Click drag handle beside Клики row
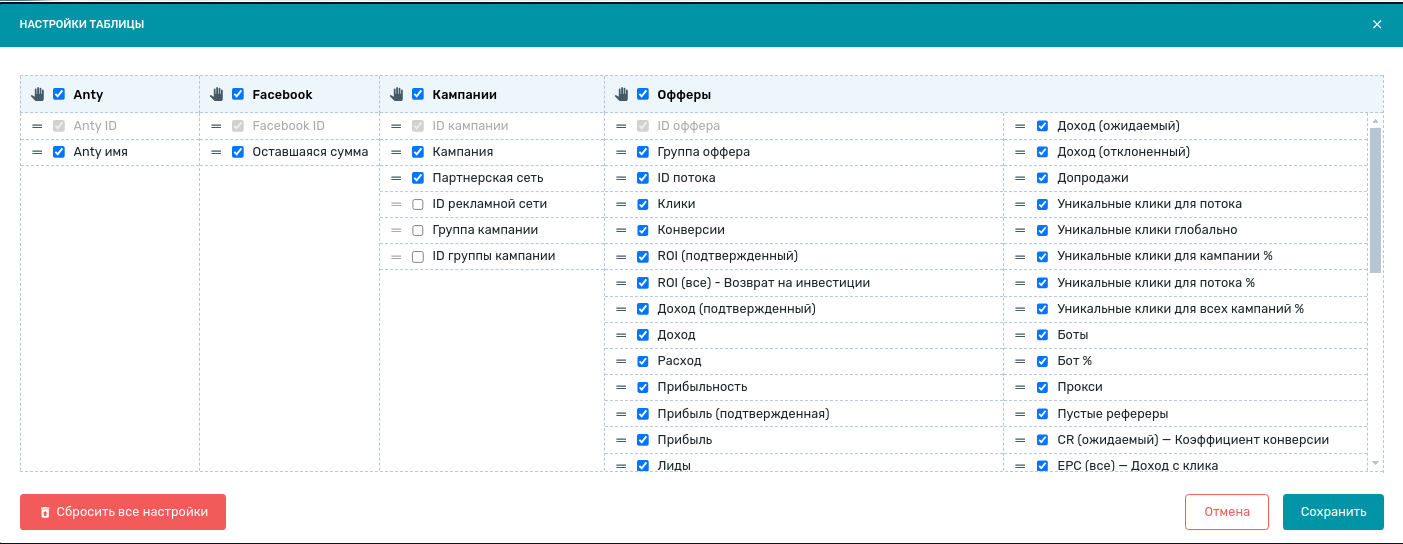1403x544 pixels. (621, 204)
